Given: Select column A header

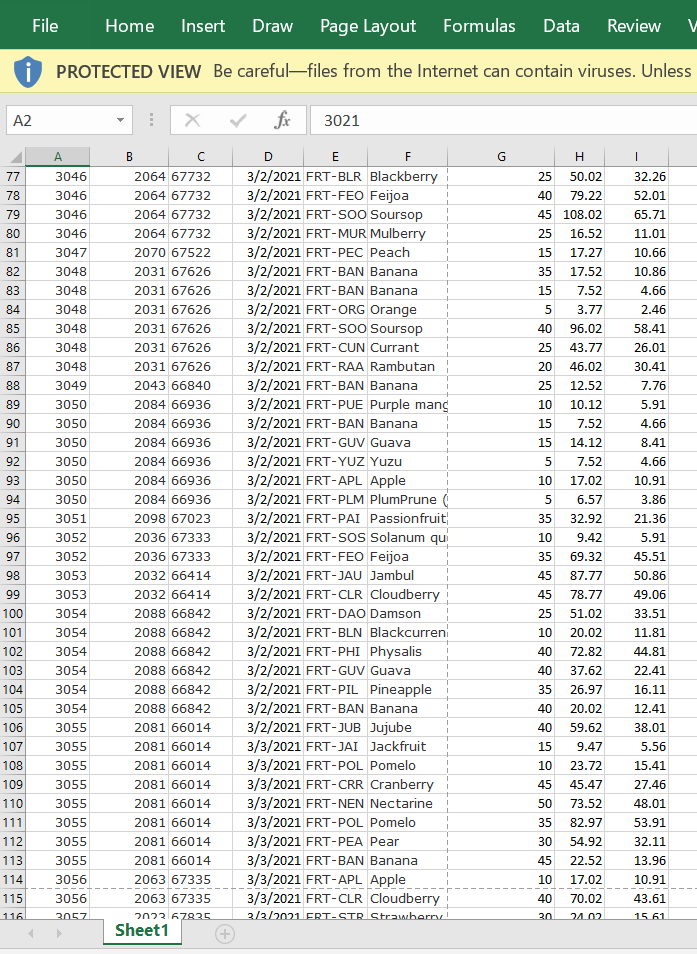Looking at the screenshot, I should click(x=58, y=157).
